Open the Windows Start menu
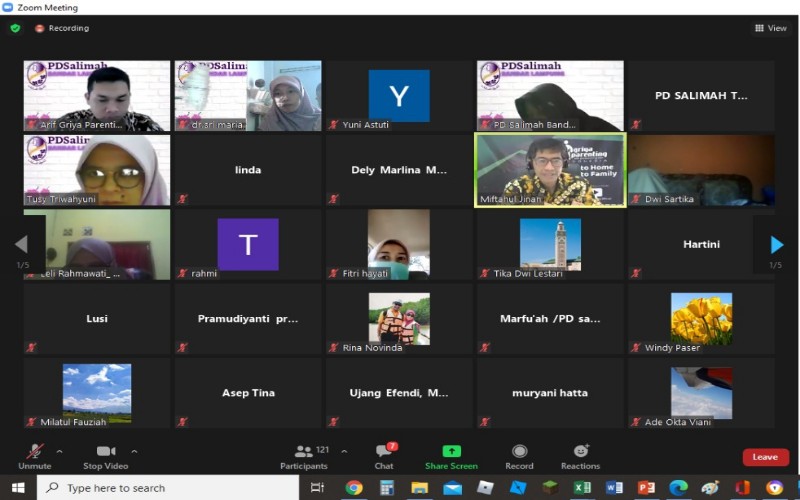 click(18, 488)
